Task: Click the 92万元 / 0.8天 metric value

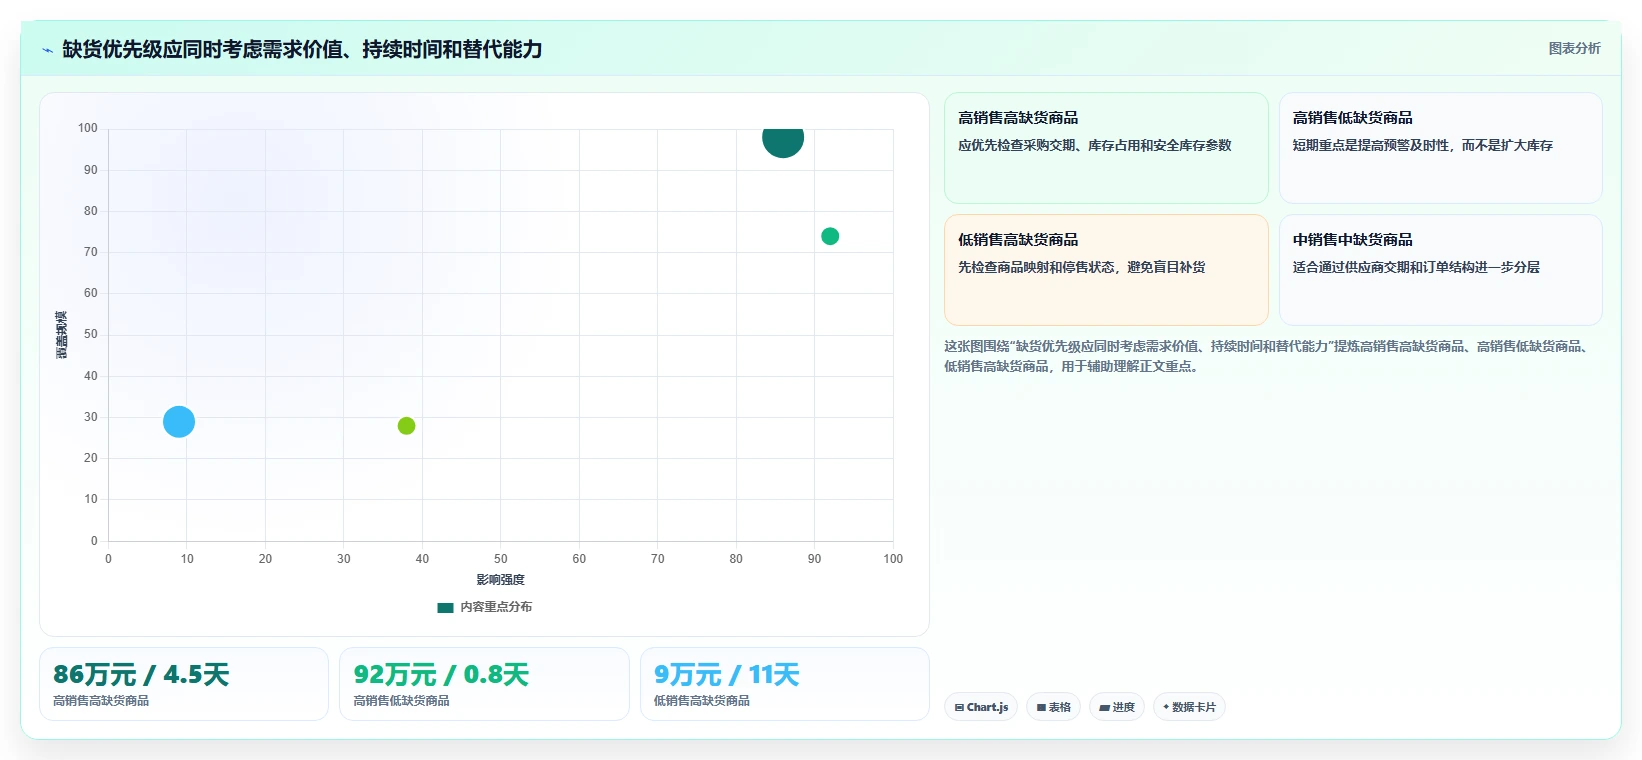Action: point(441,675)
